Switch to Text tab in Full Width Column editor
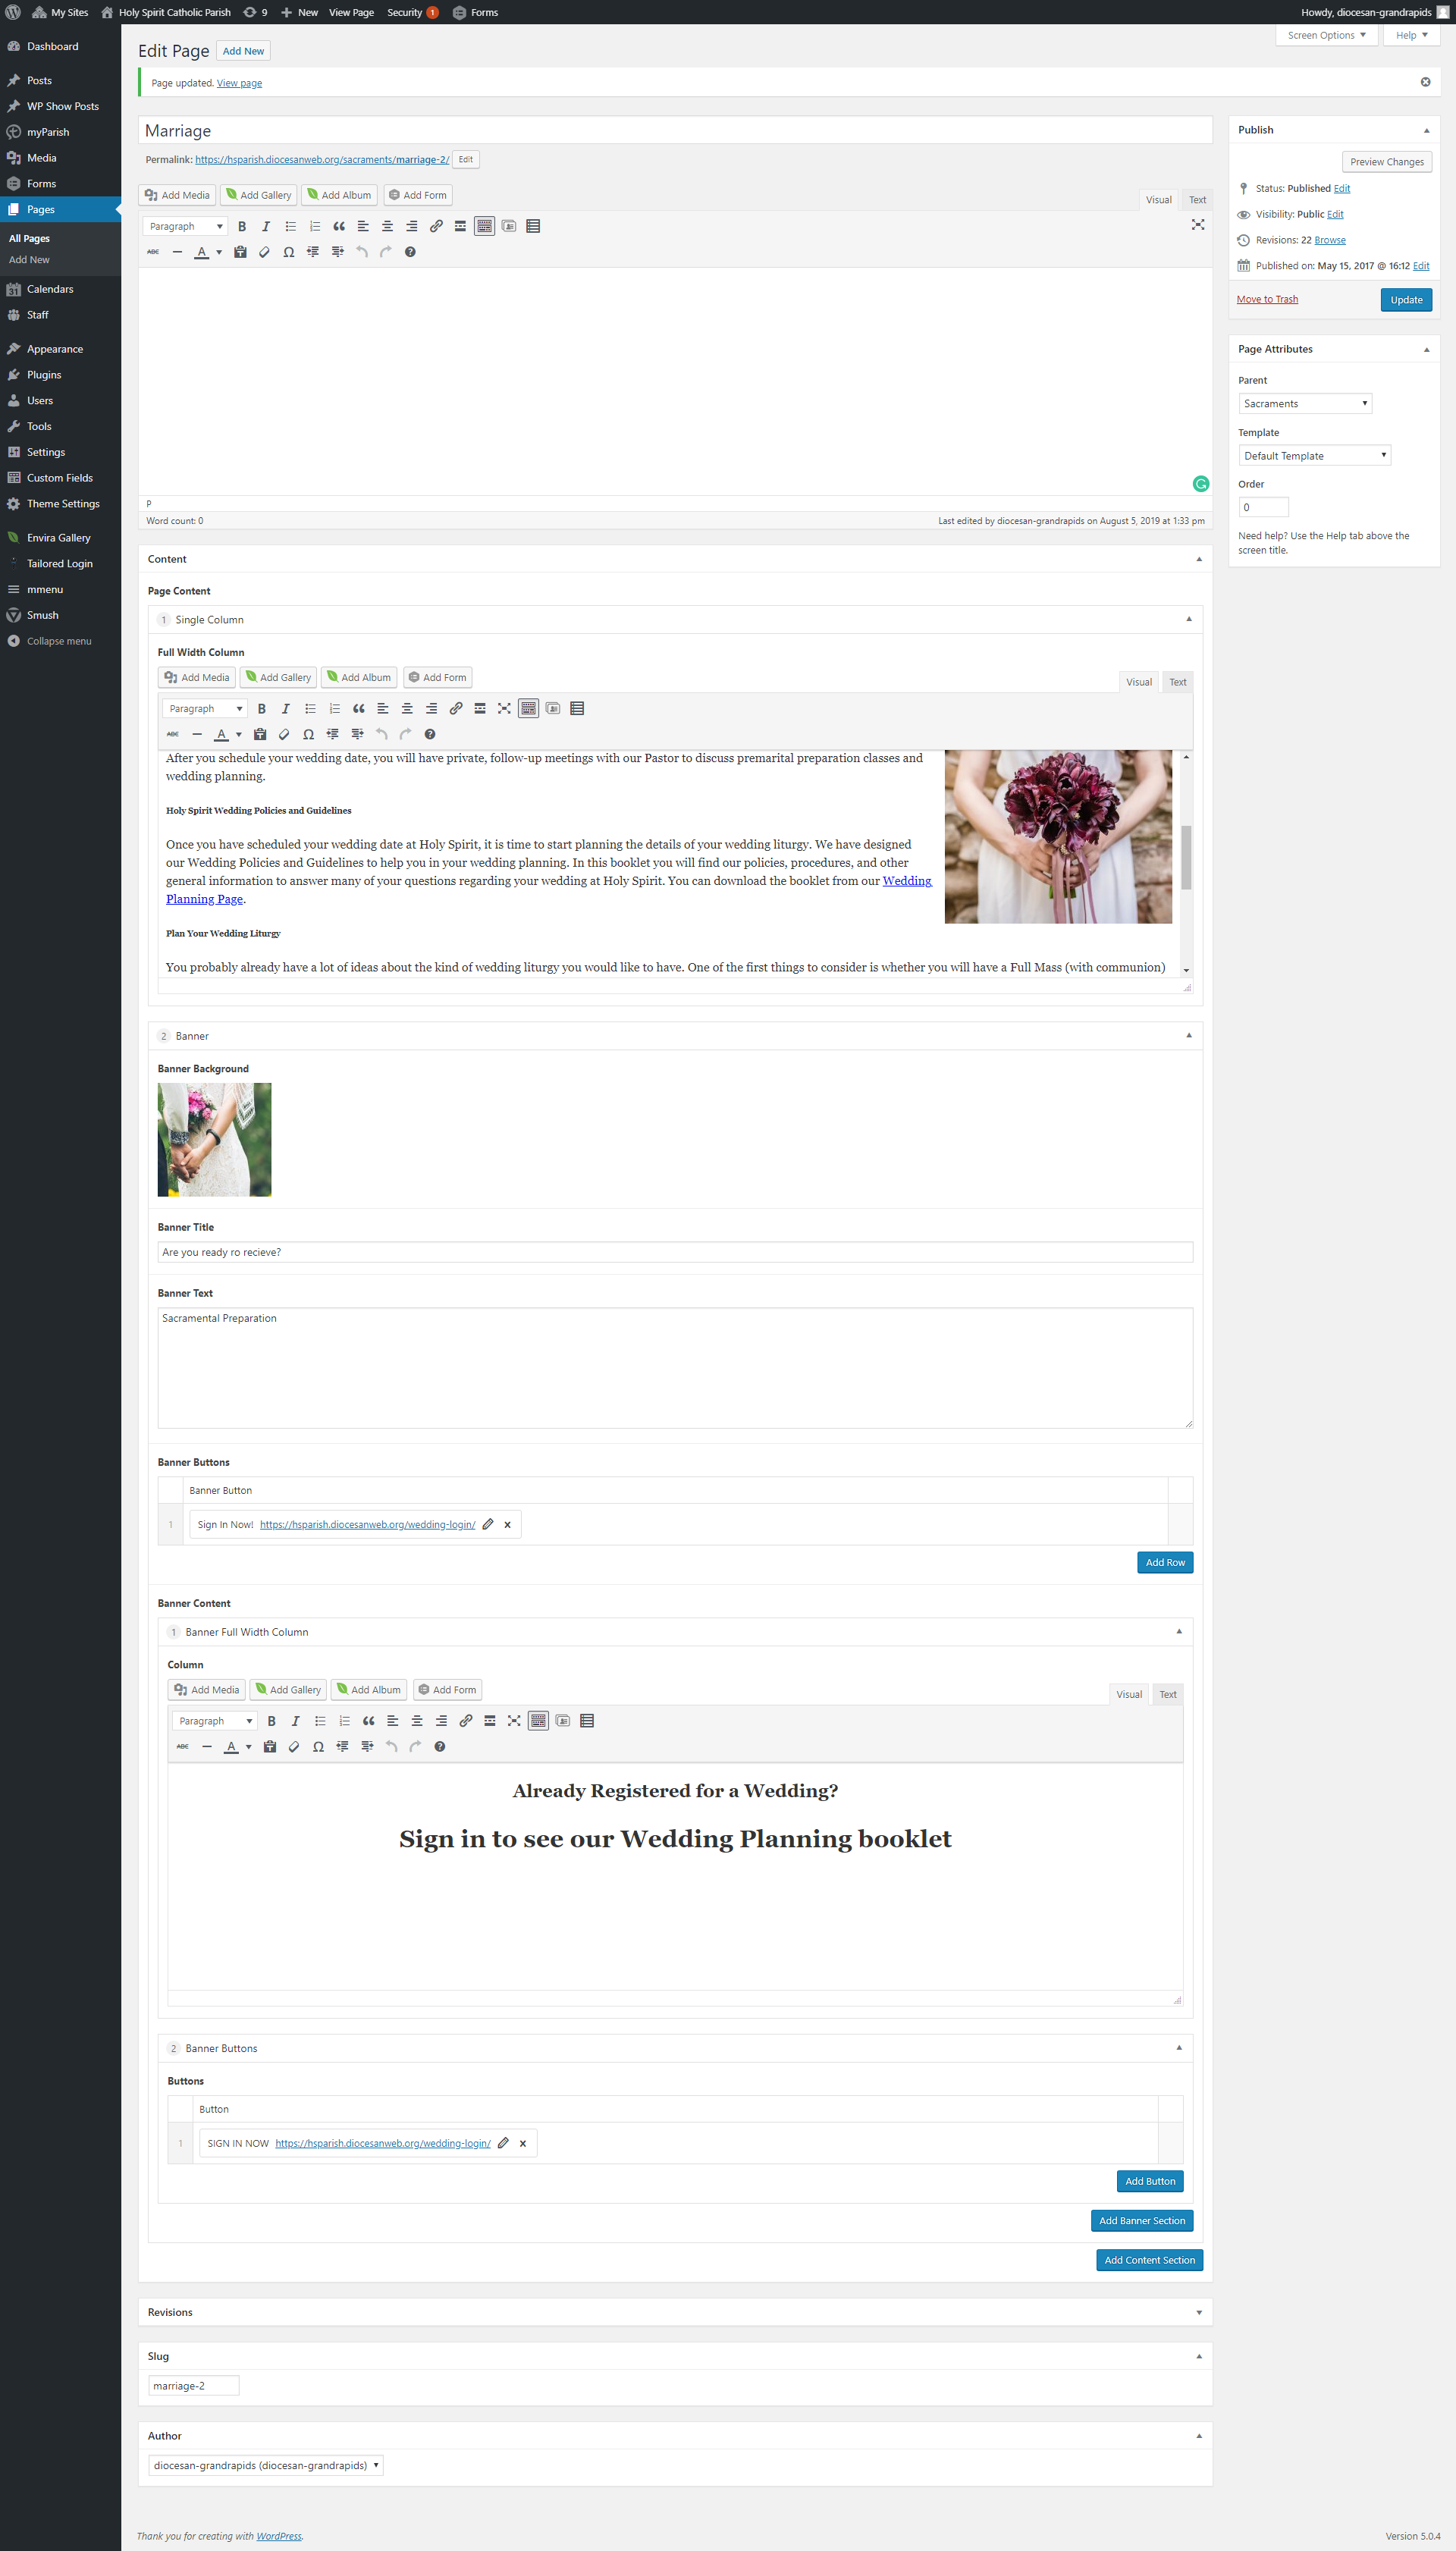Viewport: 1456px width, 2551px height. (1177, 682)
